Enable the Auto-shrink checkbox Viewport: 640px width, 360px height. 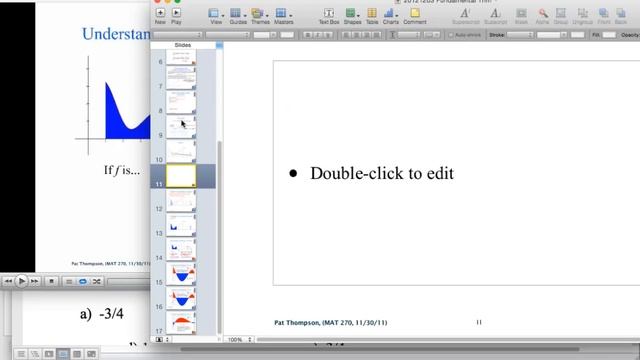451,35
